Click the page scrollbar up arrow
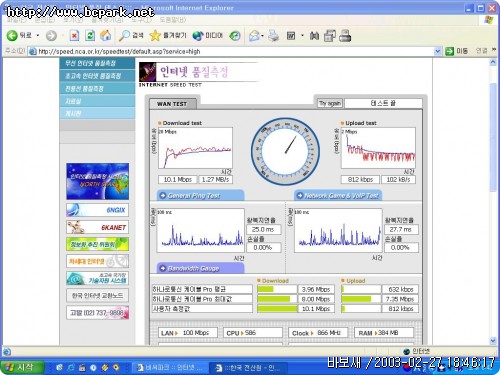Image resolution: width=500 pixels, height=375 pixels. [x=493, y=62]
